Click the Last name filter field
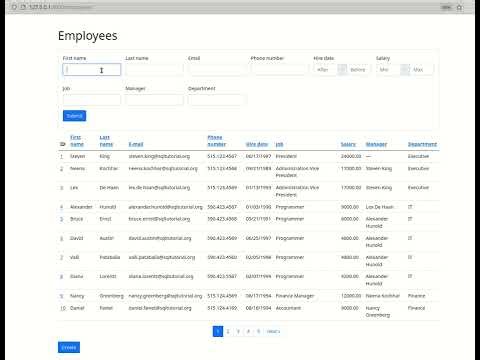Screen dimensions: 480x360 click(154, 70)
